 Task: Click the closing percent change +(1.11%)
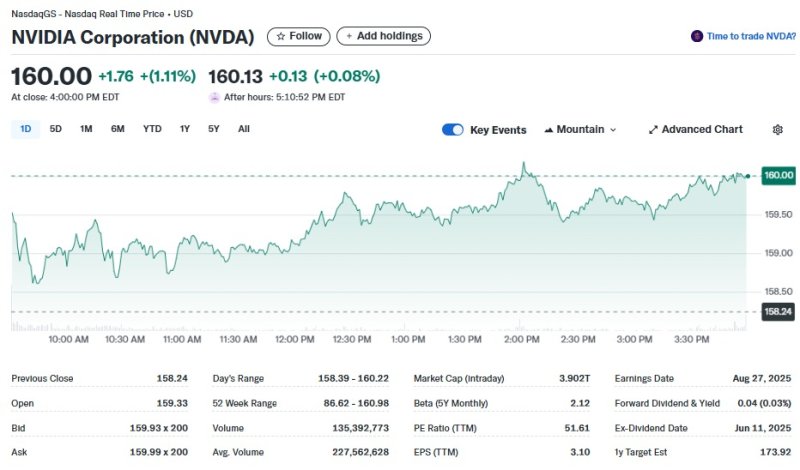tap(168, 77)
